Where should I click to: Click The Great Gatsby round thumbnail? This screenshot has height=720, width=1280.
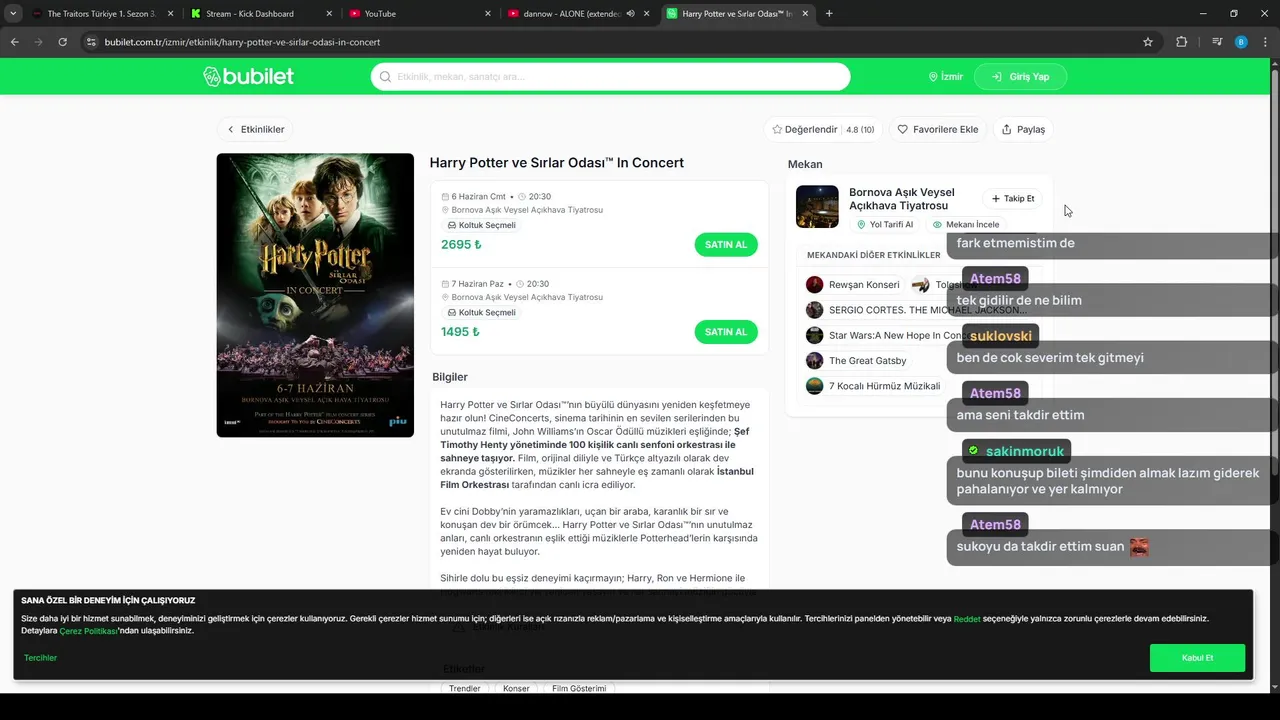pos(815,361)
